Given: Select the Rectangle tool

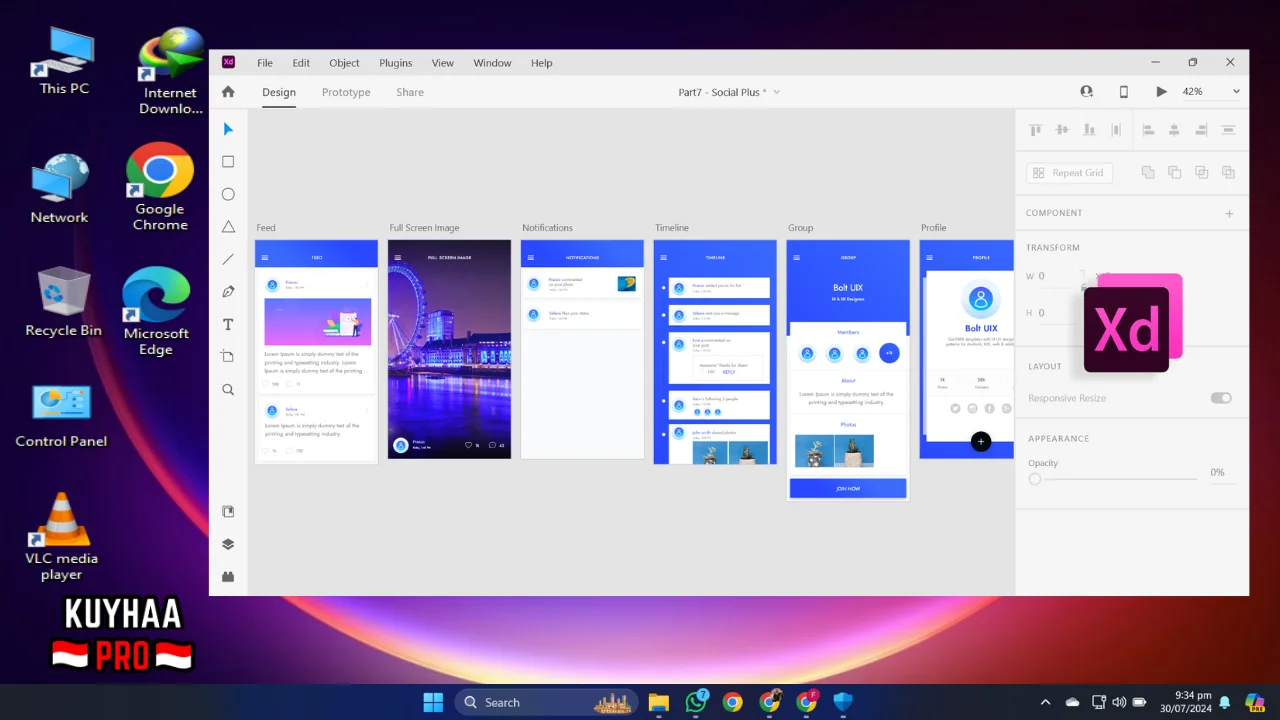Looking at the screenshot, I should [x=228, y=162].
